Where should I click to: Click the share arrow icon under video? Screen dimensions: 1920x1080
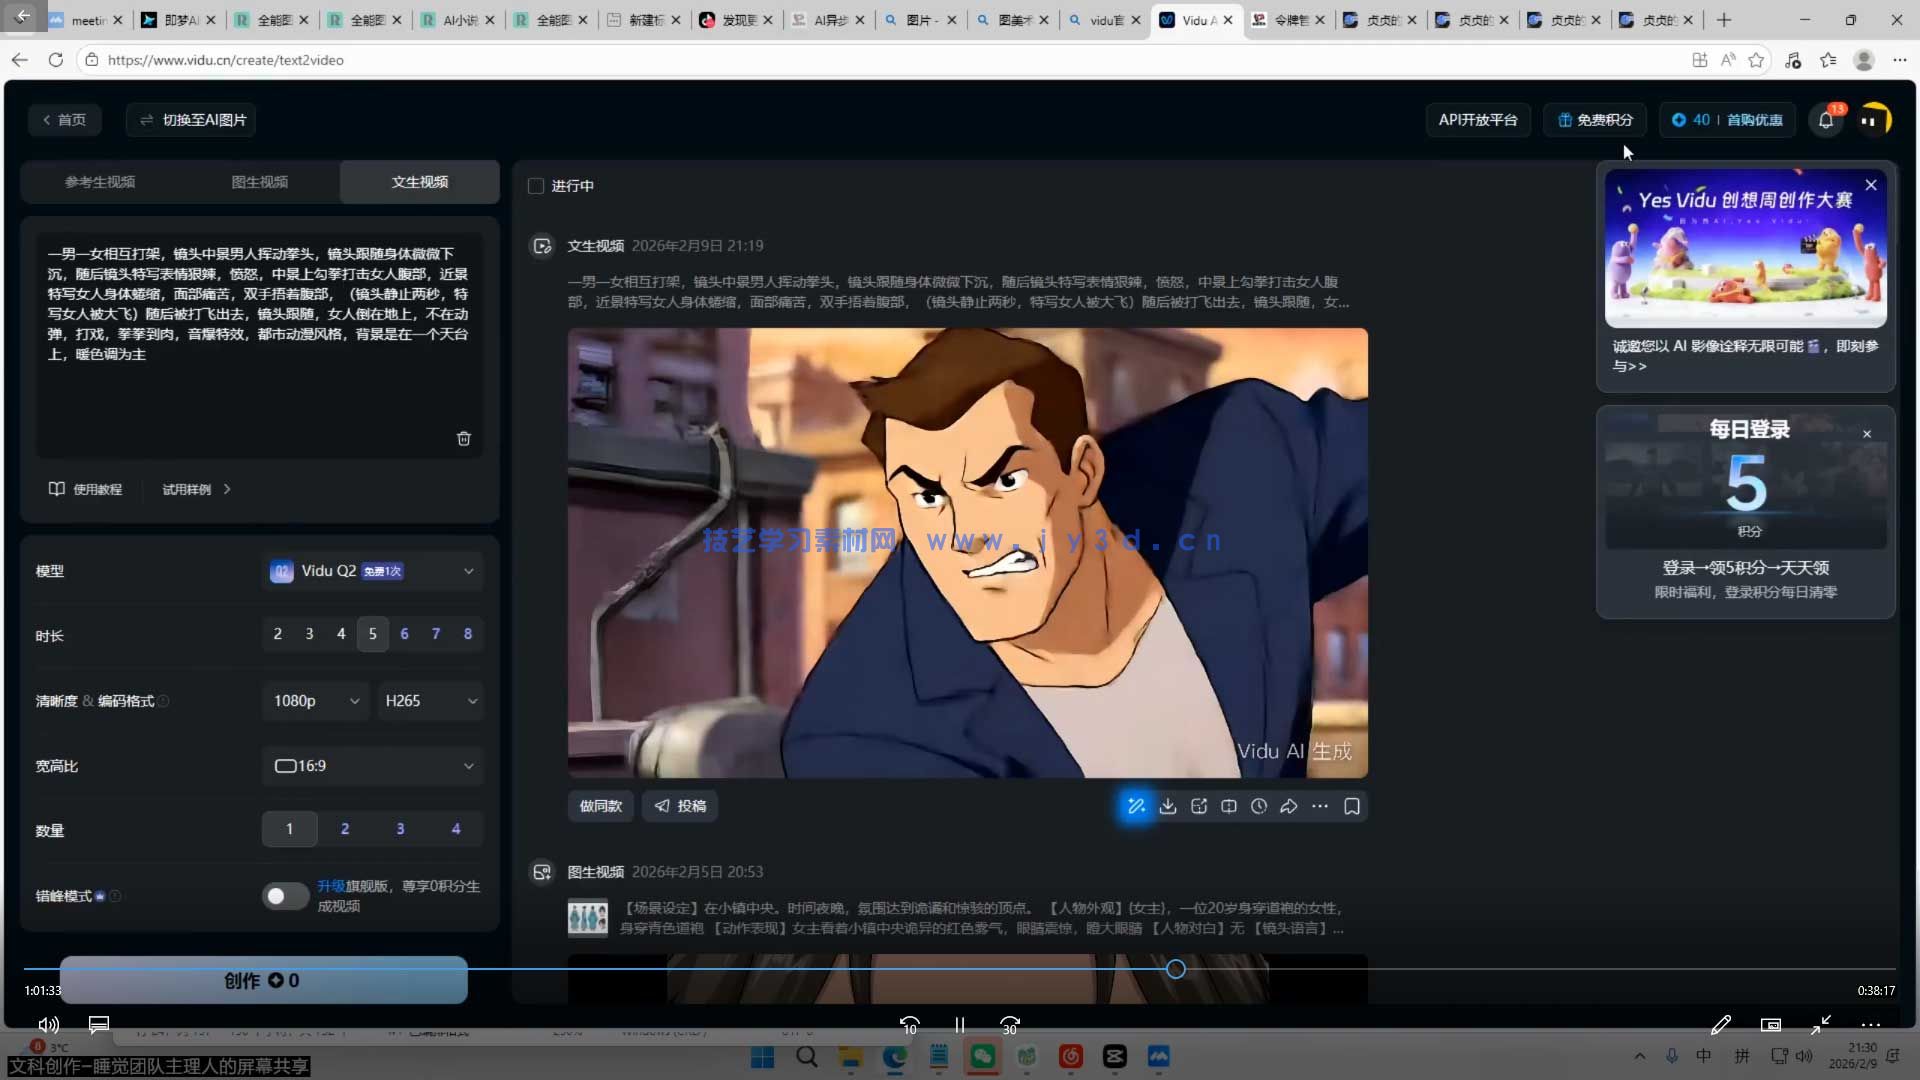pos(1289,806)
